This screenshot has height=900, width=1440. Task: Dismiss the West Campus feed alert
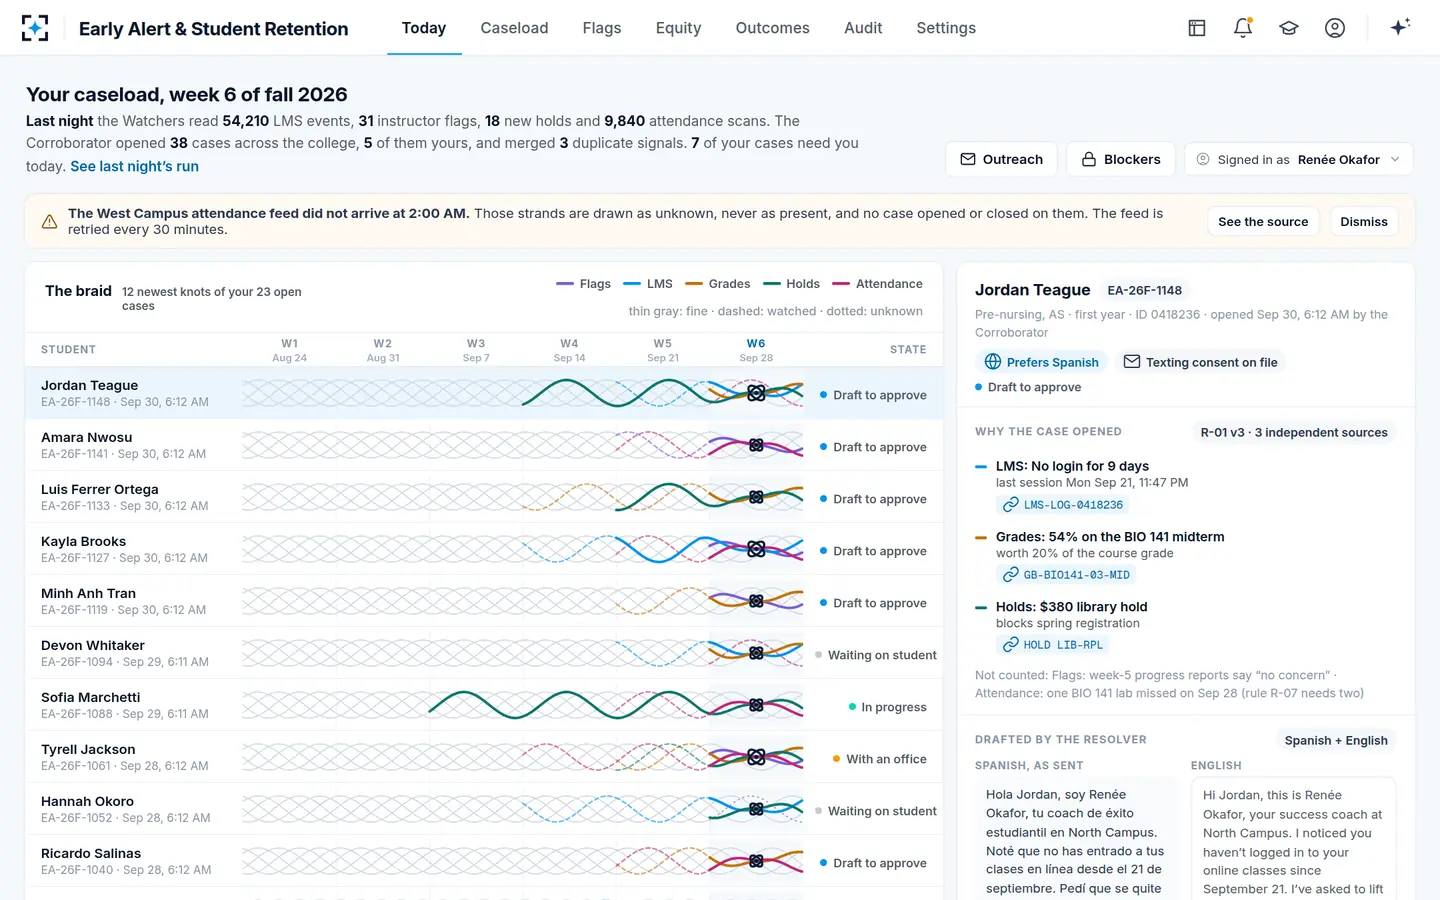click(1364, 222)
